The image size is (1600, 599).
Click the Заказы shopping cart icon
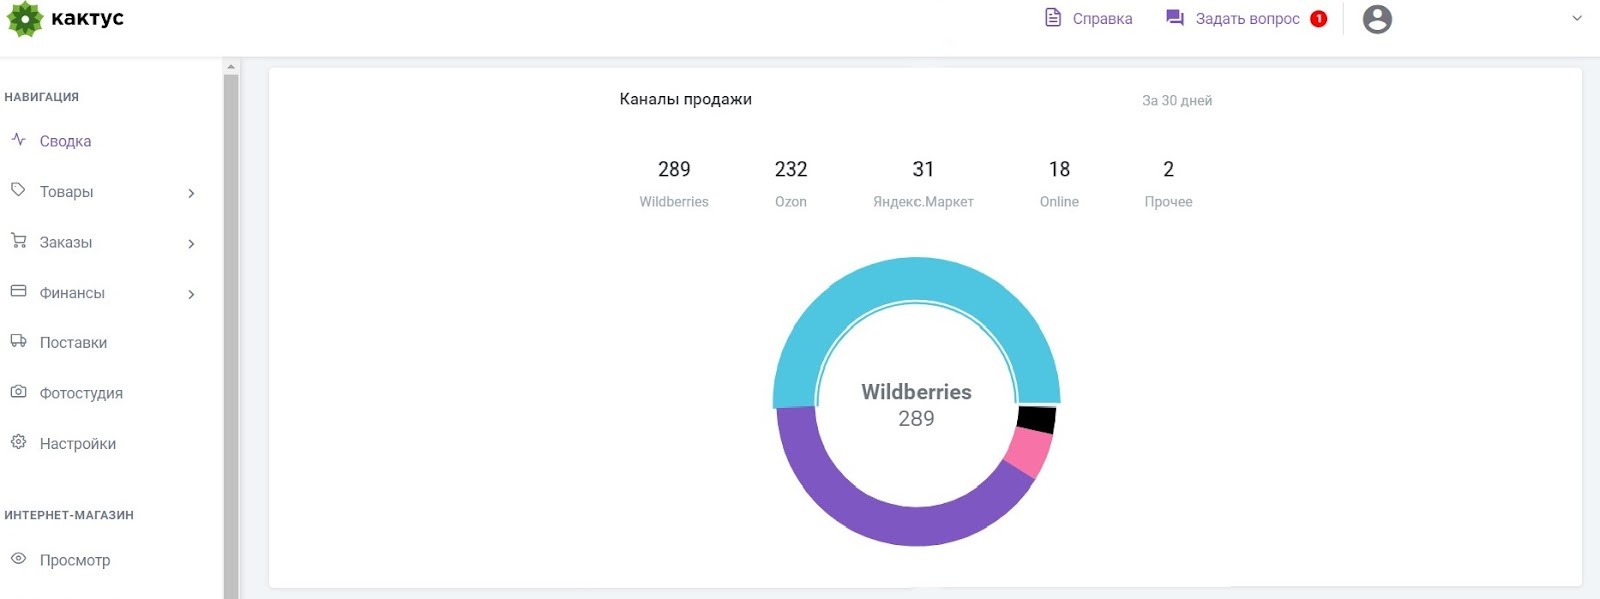18,241
